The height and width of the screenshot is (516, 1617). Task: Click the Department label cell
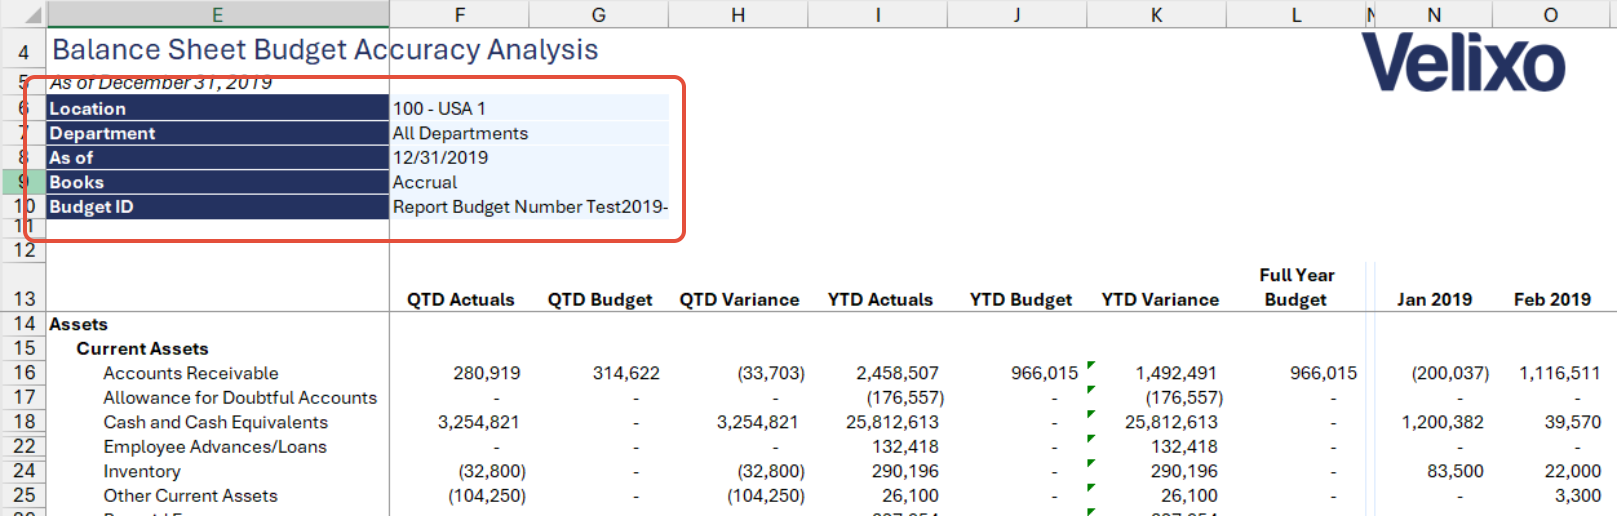[x=218, y=133]
